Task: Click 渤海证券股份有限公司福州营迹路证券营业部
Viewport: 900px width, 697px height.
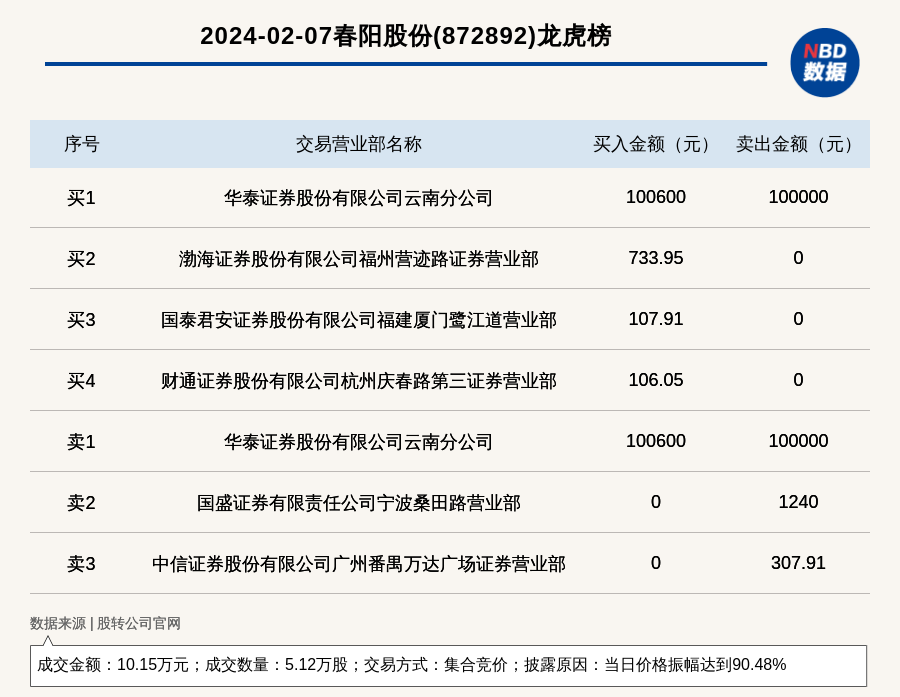Action: (x=358, y=259)
